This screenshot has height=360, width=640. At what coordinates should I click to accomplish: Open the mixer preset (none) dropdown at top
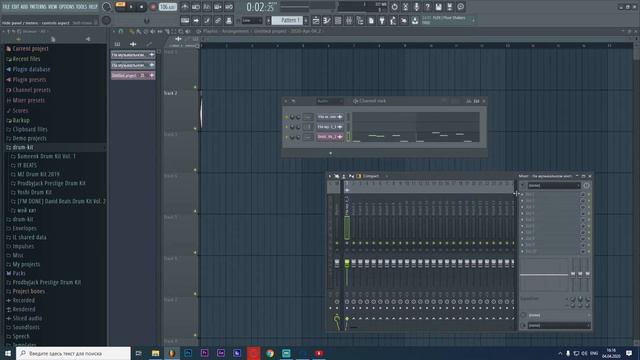[x=553, y=185]
